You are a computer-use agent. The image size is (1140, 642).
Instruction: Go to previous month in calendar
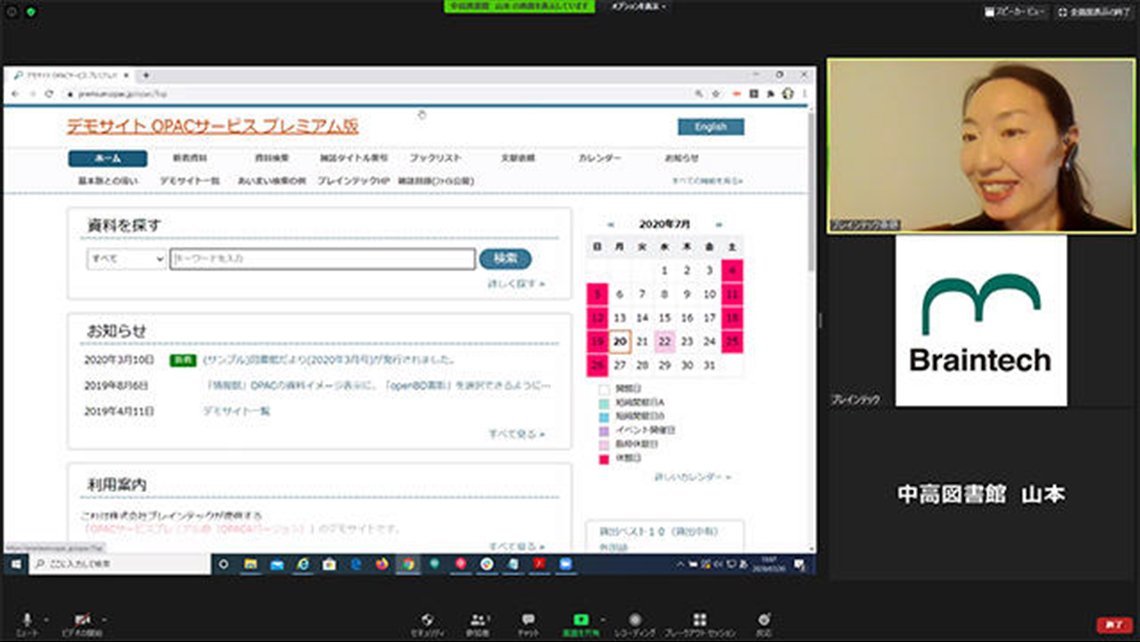pos(611,225)
